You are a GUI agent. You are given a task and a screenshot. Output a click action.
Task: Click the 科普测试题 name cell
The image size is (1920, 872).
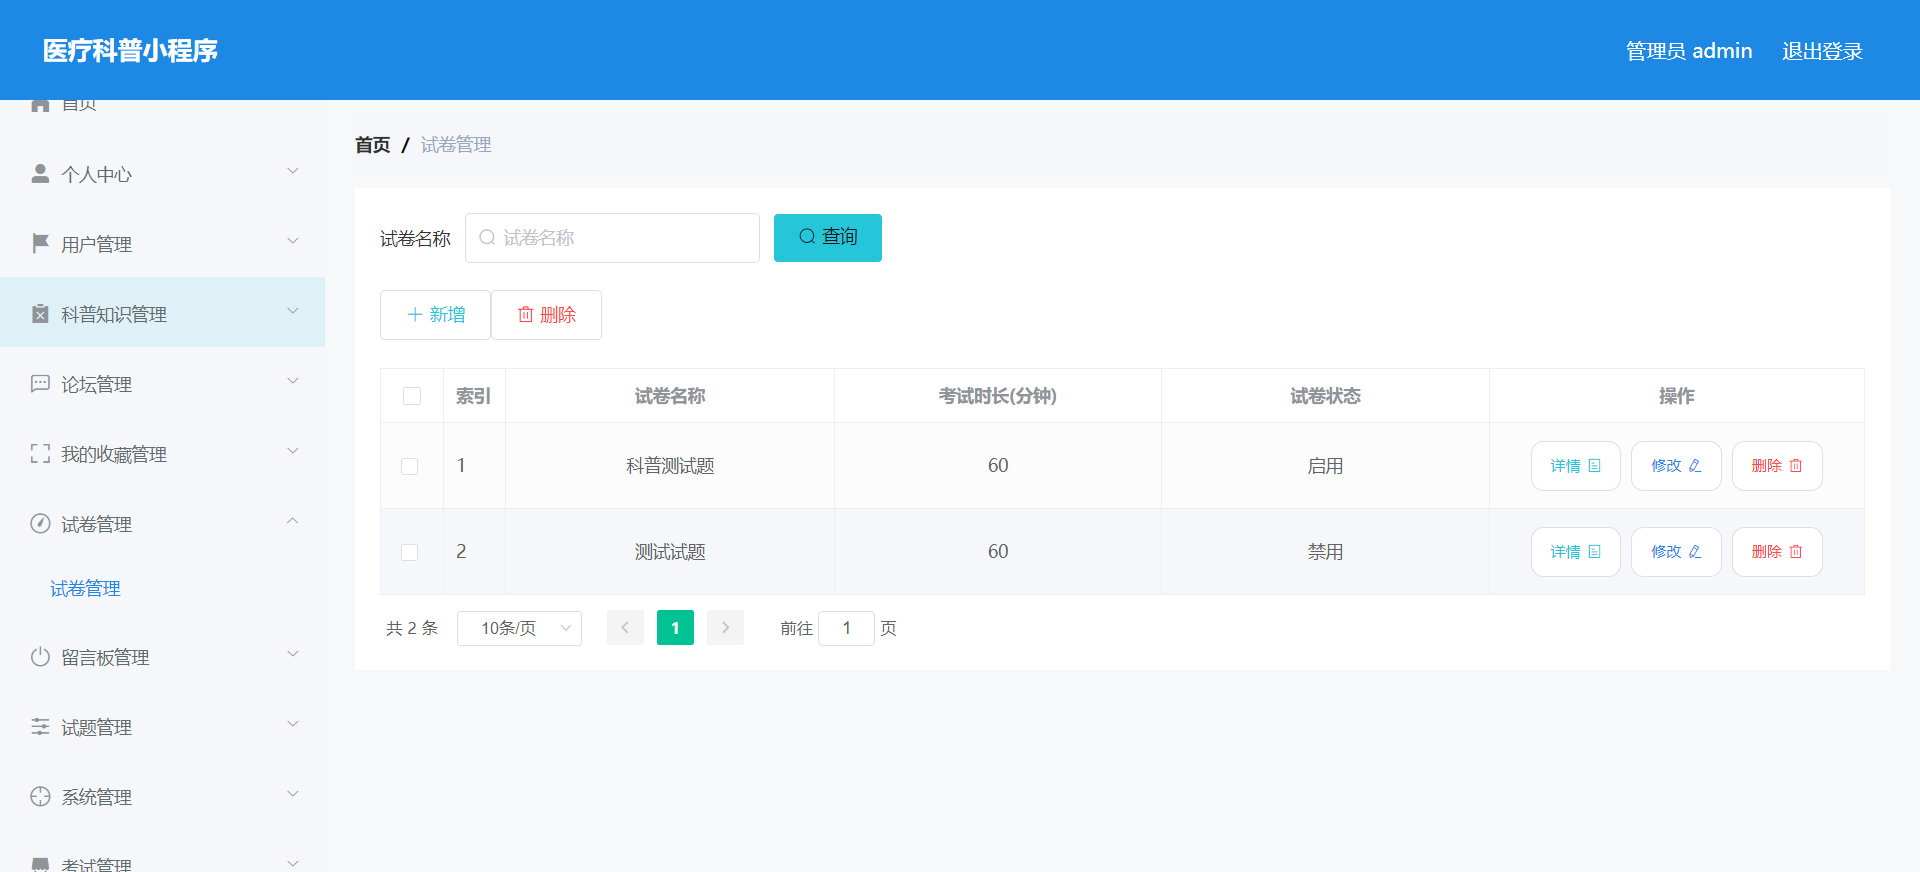[x=670, y=466]
